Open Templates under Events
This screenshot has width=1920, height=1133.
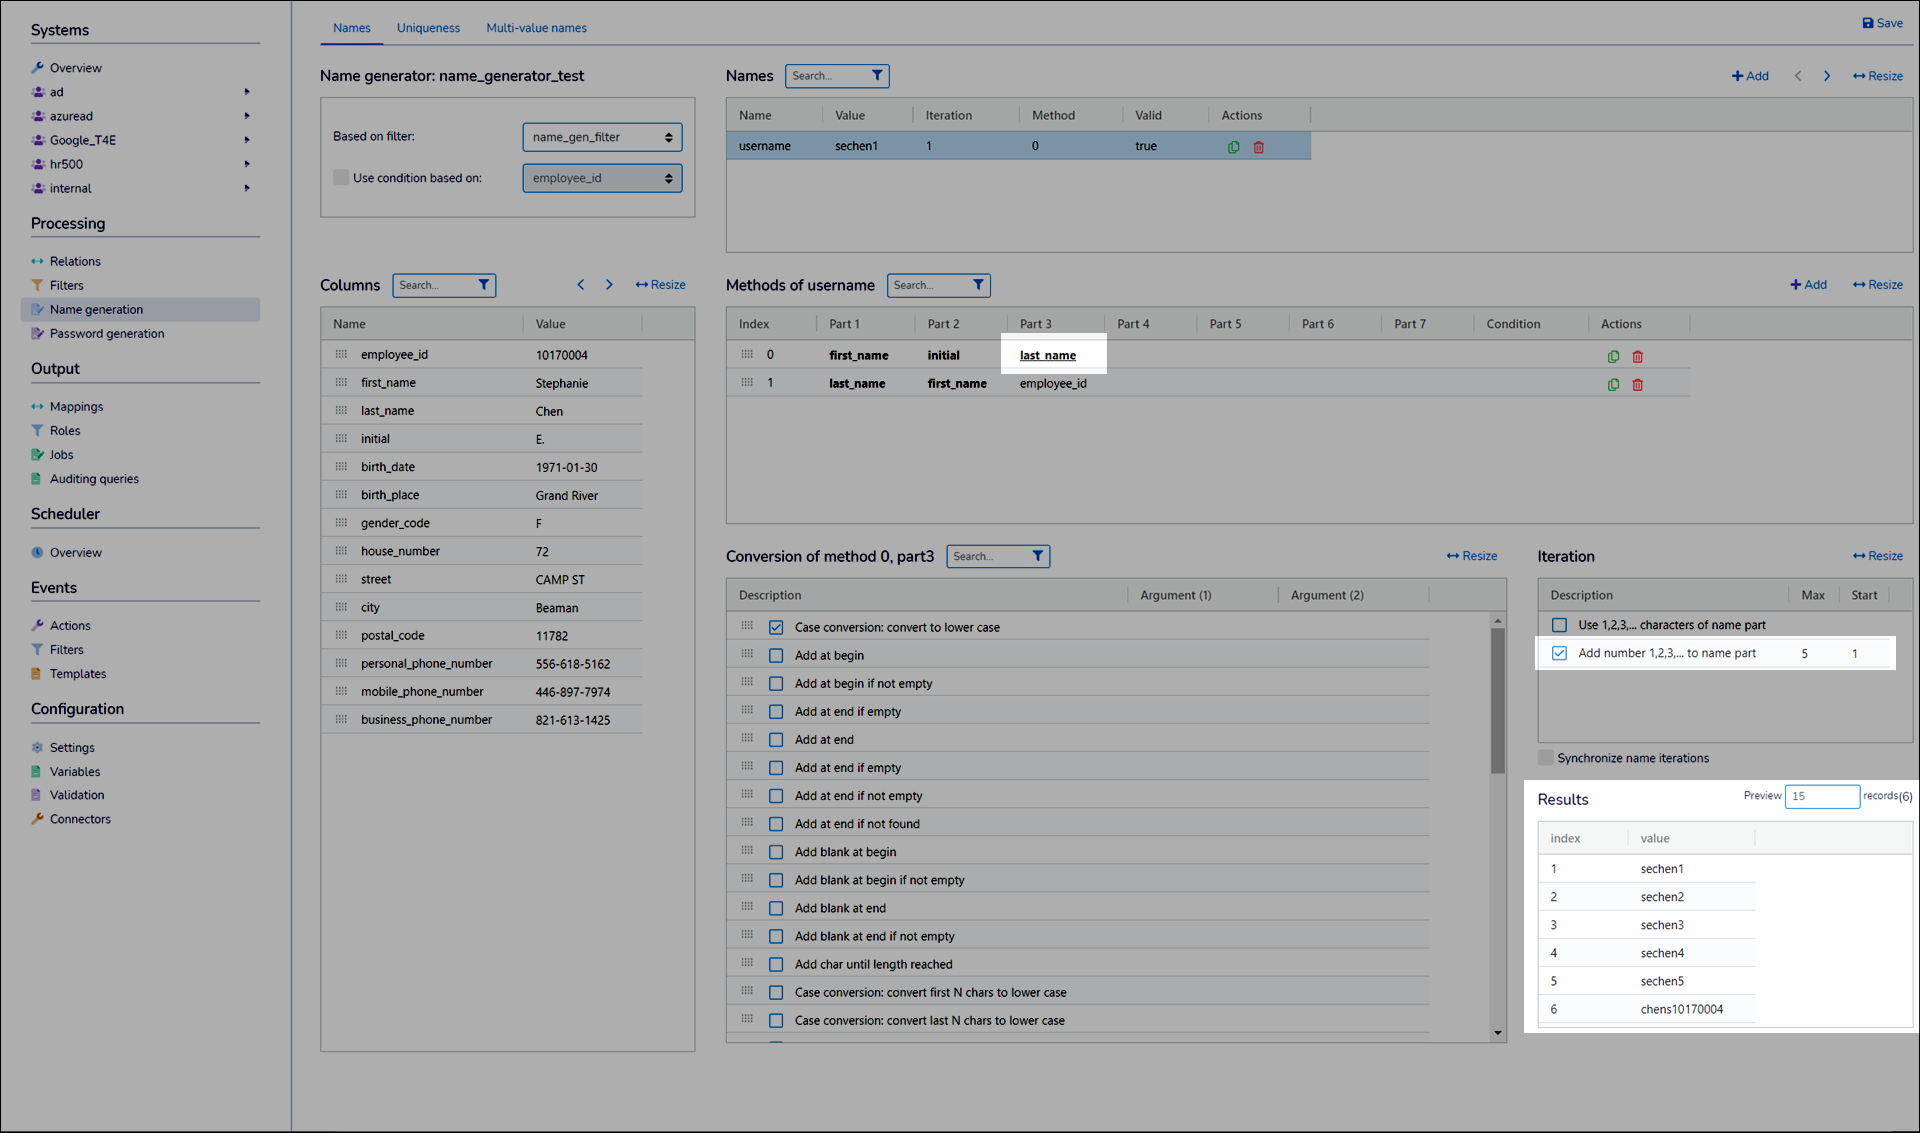(78, 674)
